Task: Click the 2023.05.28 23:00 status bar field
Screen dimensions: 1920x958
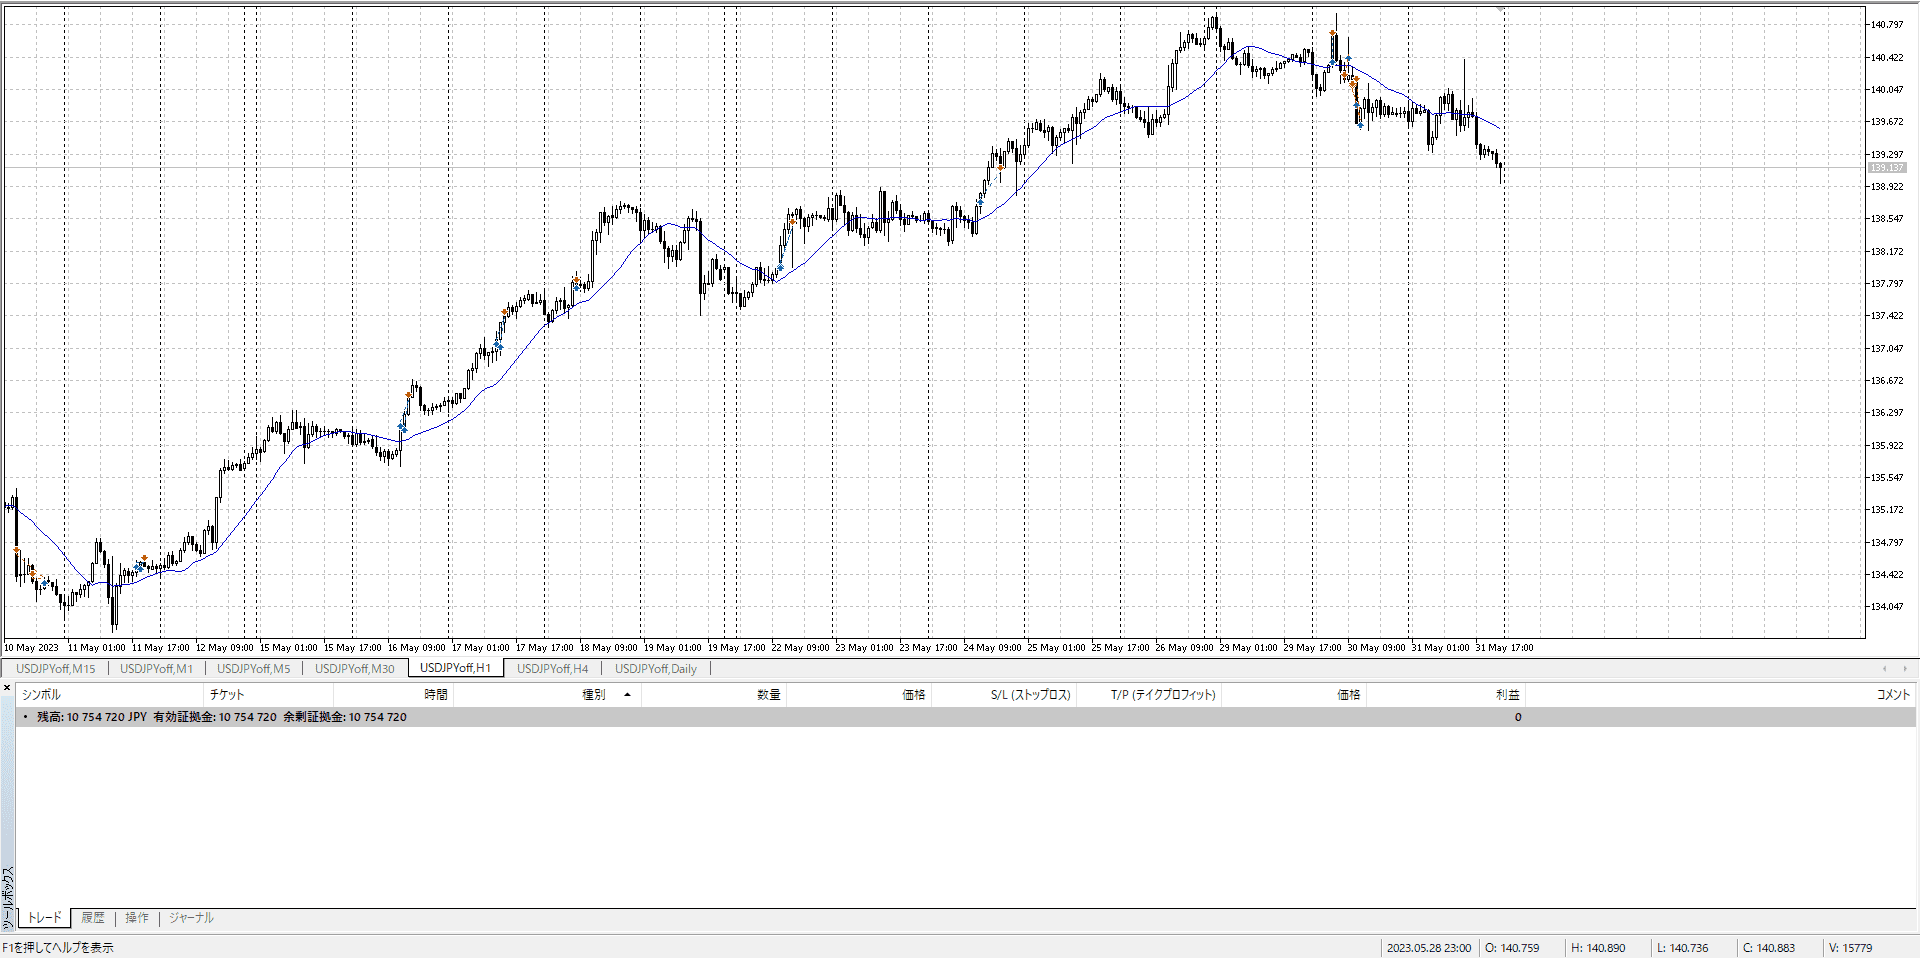Action: tap(1428, 948)
